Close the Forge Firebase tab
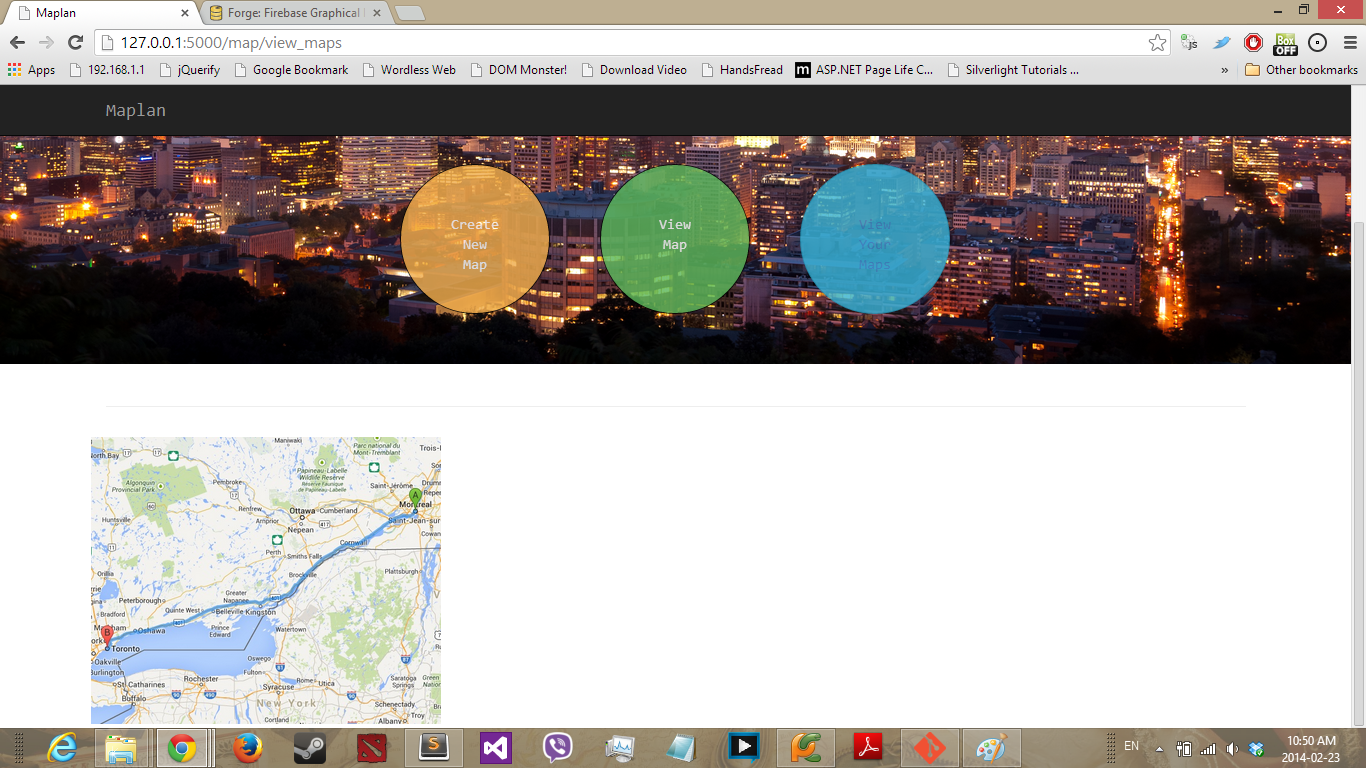Screen dimensions: 1366x768 (378, 13)
